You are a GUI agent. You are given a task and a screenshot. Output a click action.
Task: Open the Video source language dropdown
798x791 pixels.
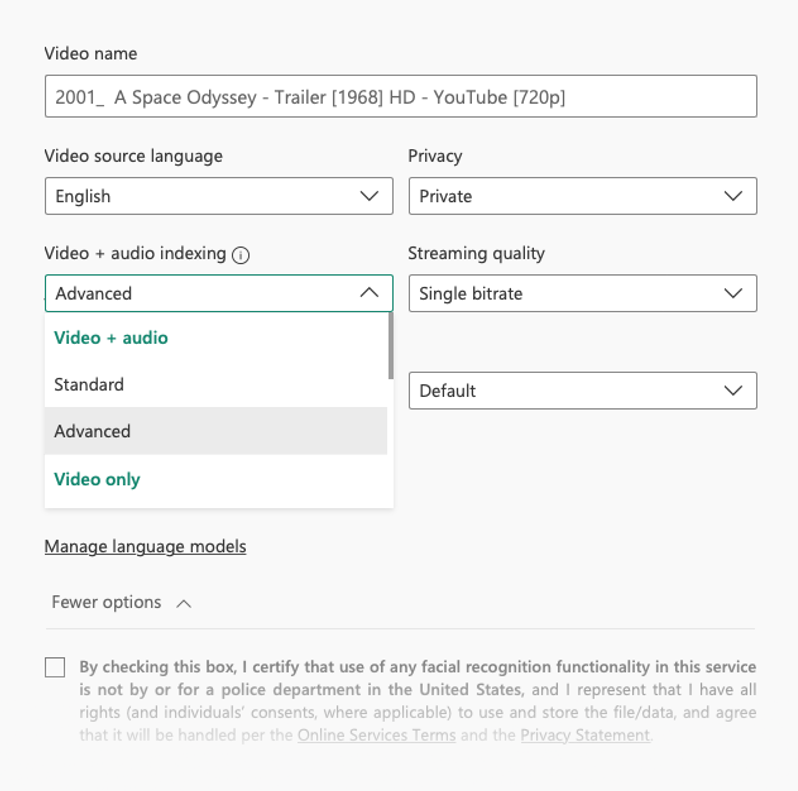click(x=219, y=196)
